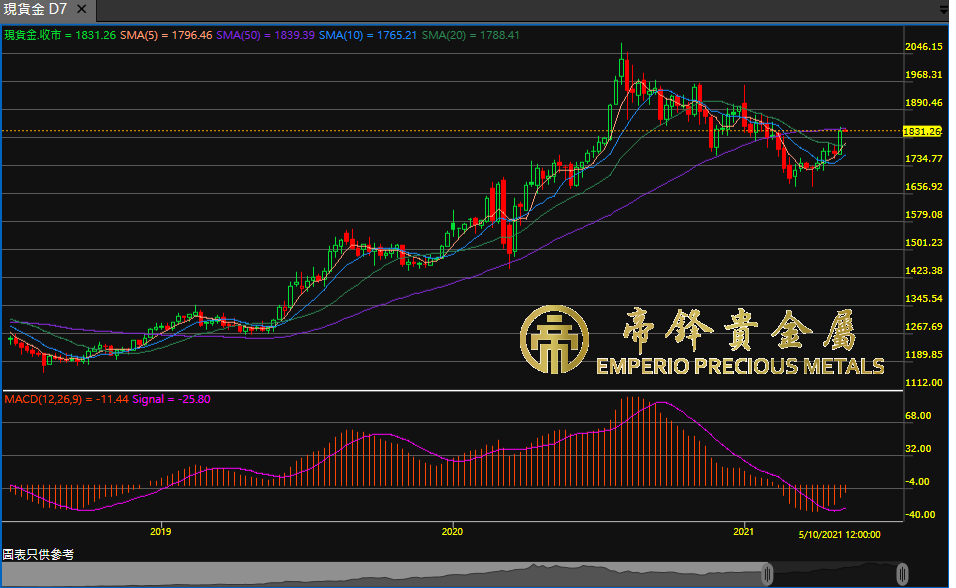Click the 1345.54 price axis label
Image resolution: width=956 pixels, height=588 pixels.
924,299
